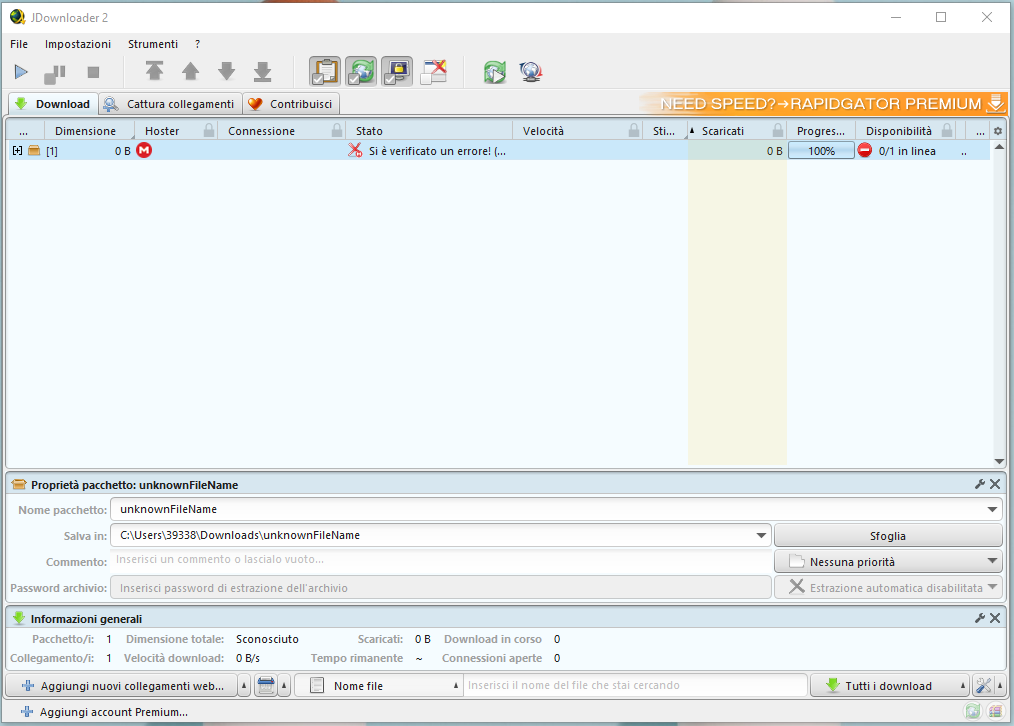This screenshot has width=1014, height=726.
Task: Click Aggiungi nuovi collegamenti web button
Action: click(x=122, y=686)
